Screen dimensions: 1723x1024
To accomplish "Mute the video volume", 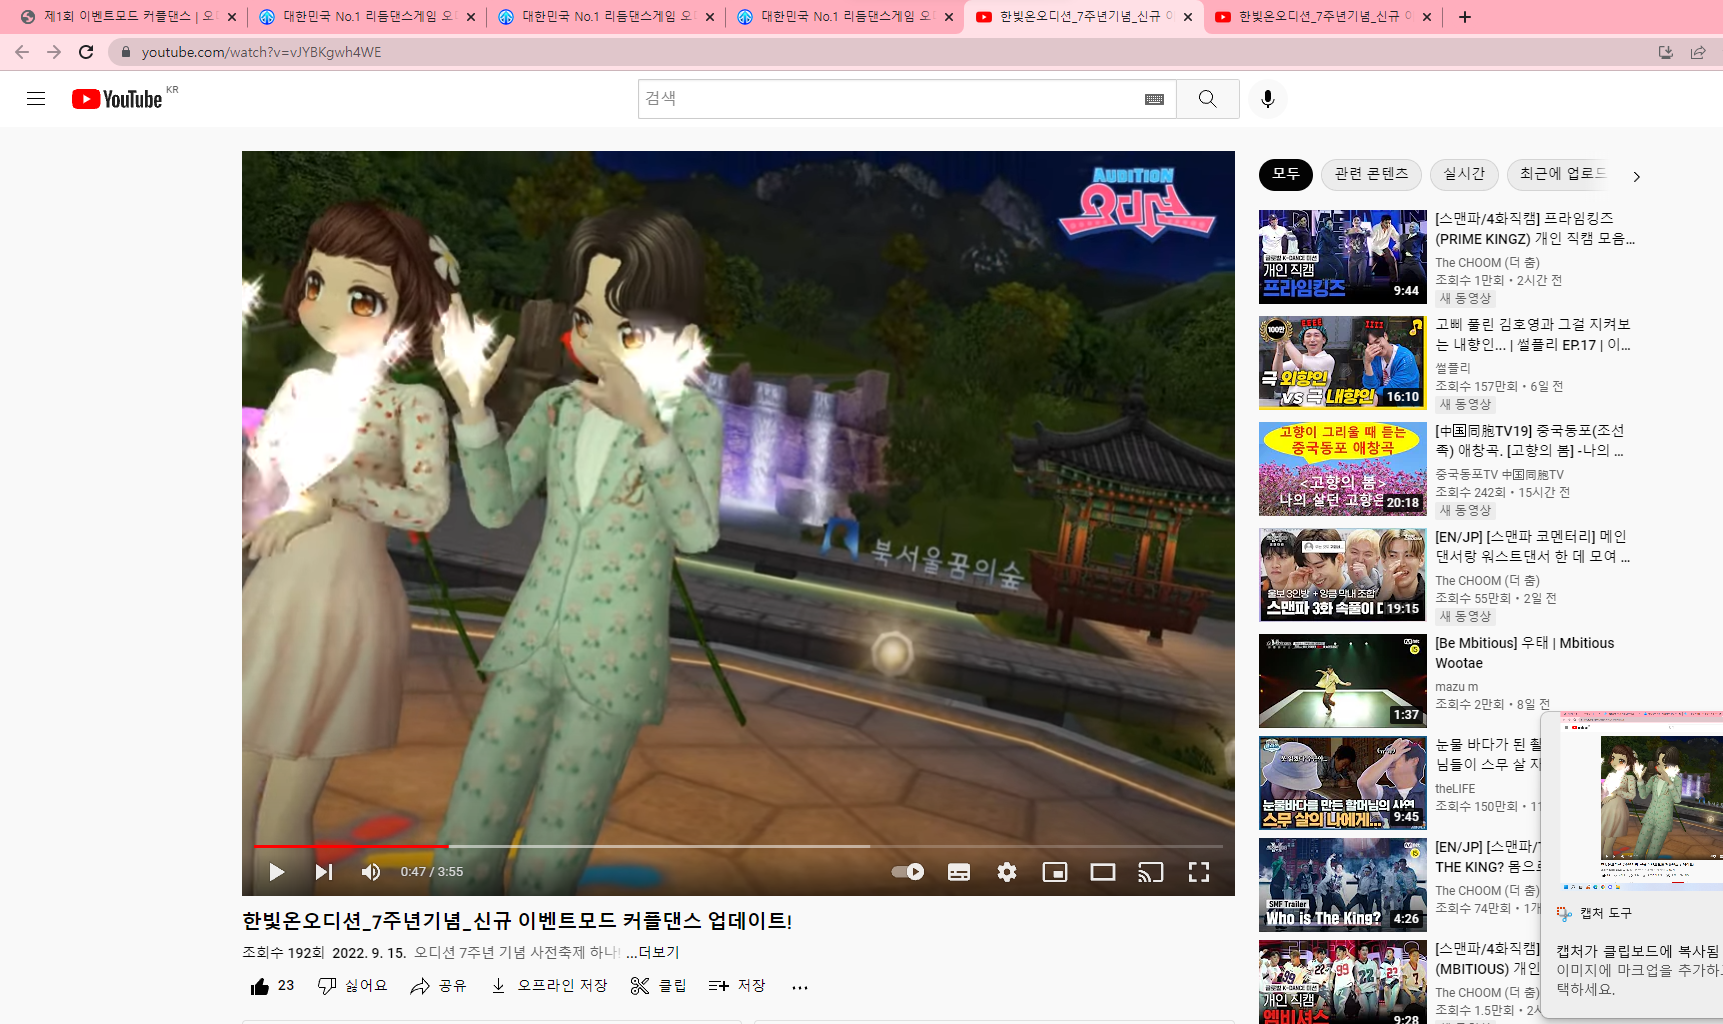I will click(371, 872).
